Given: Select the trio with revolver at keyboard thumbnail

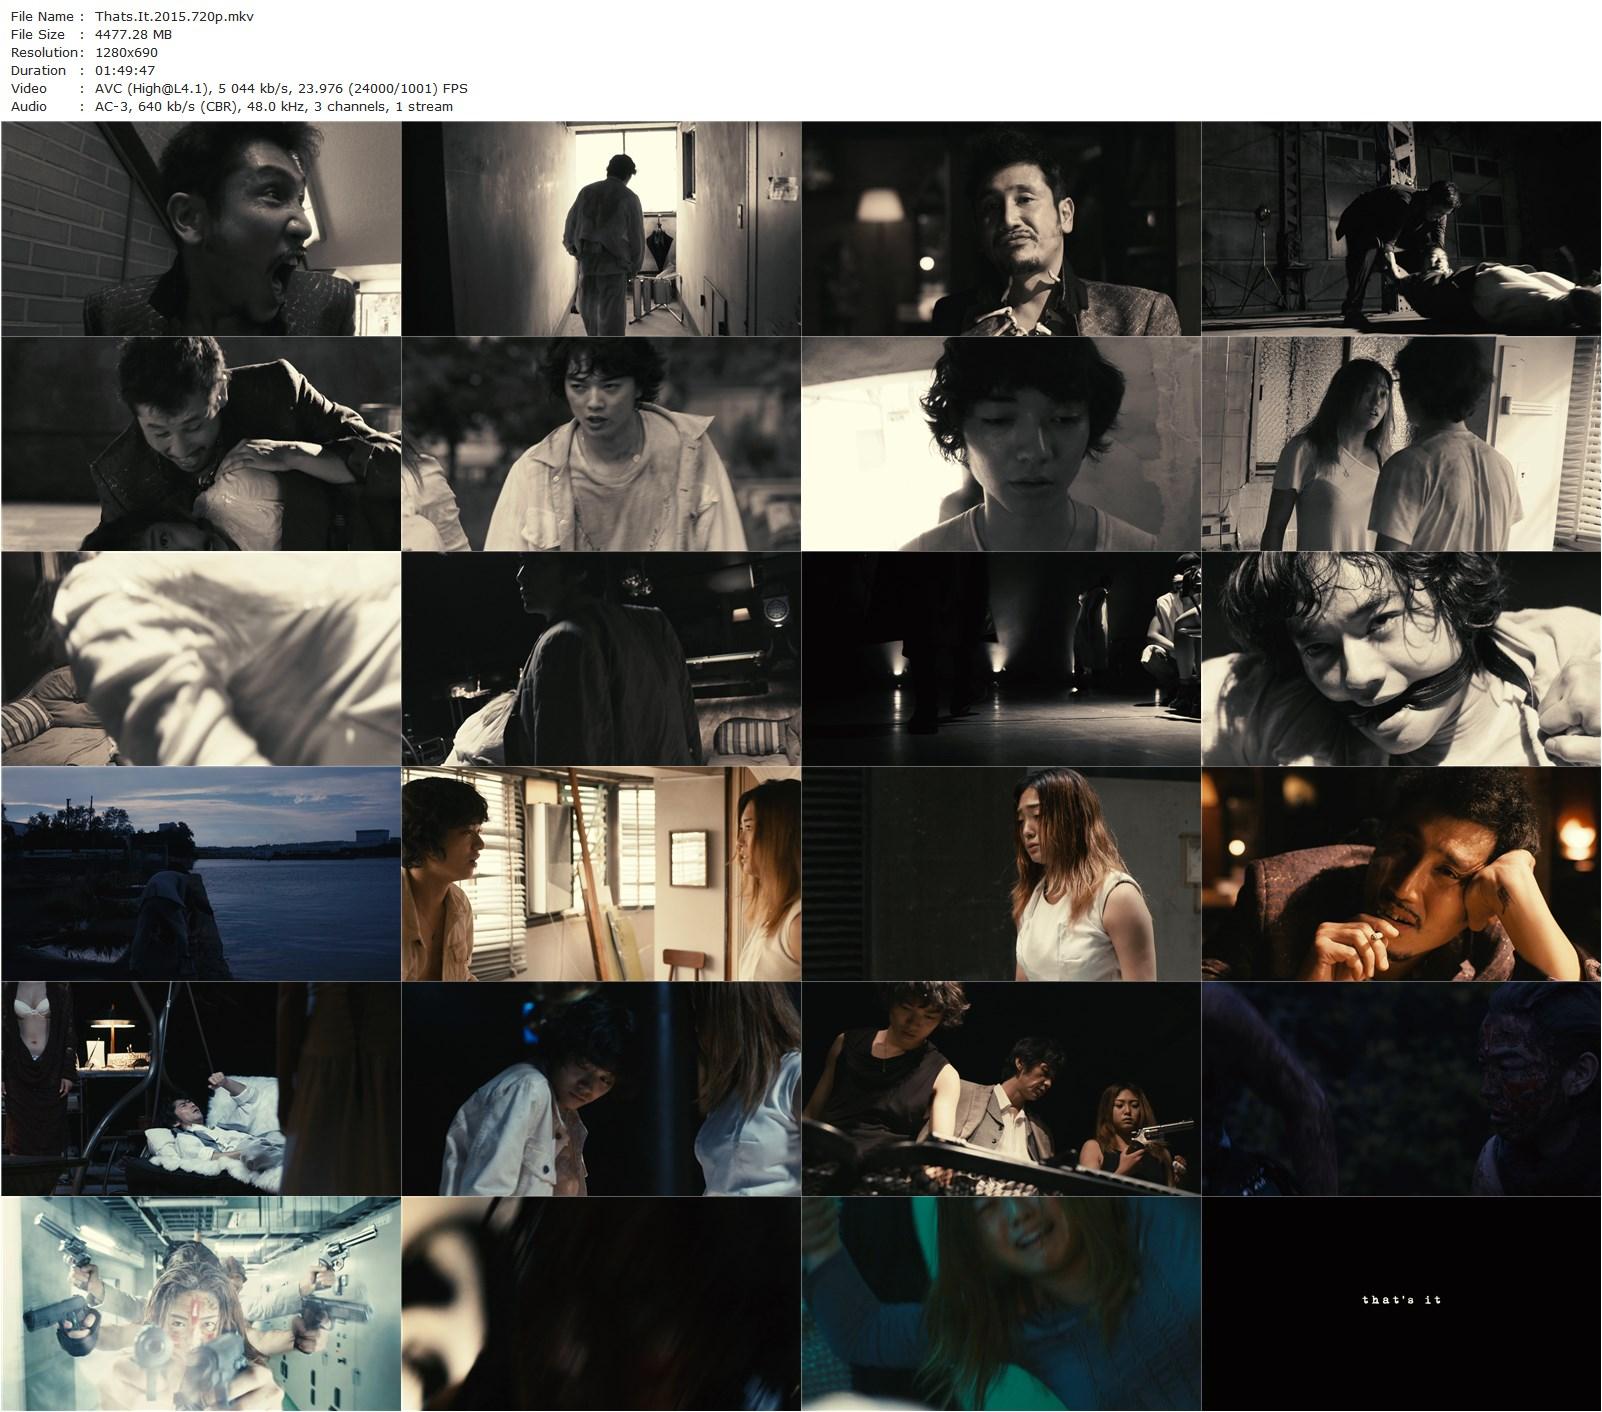Looking at the screenshot, I should (1001, 1089).
